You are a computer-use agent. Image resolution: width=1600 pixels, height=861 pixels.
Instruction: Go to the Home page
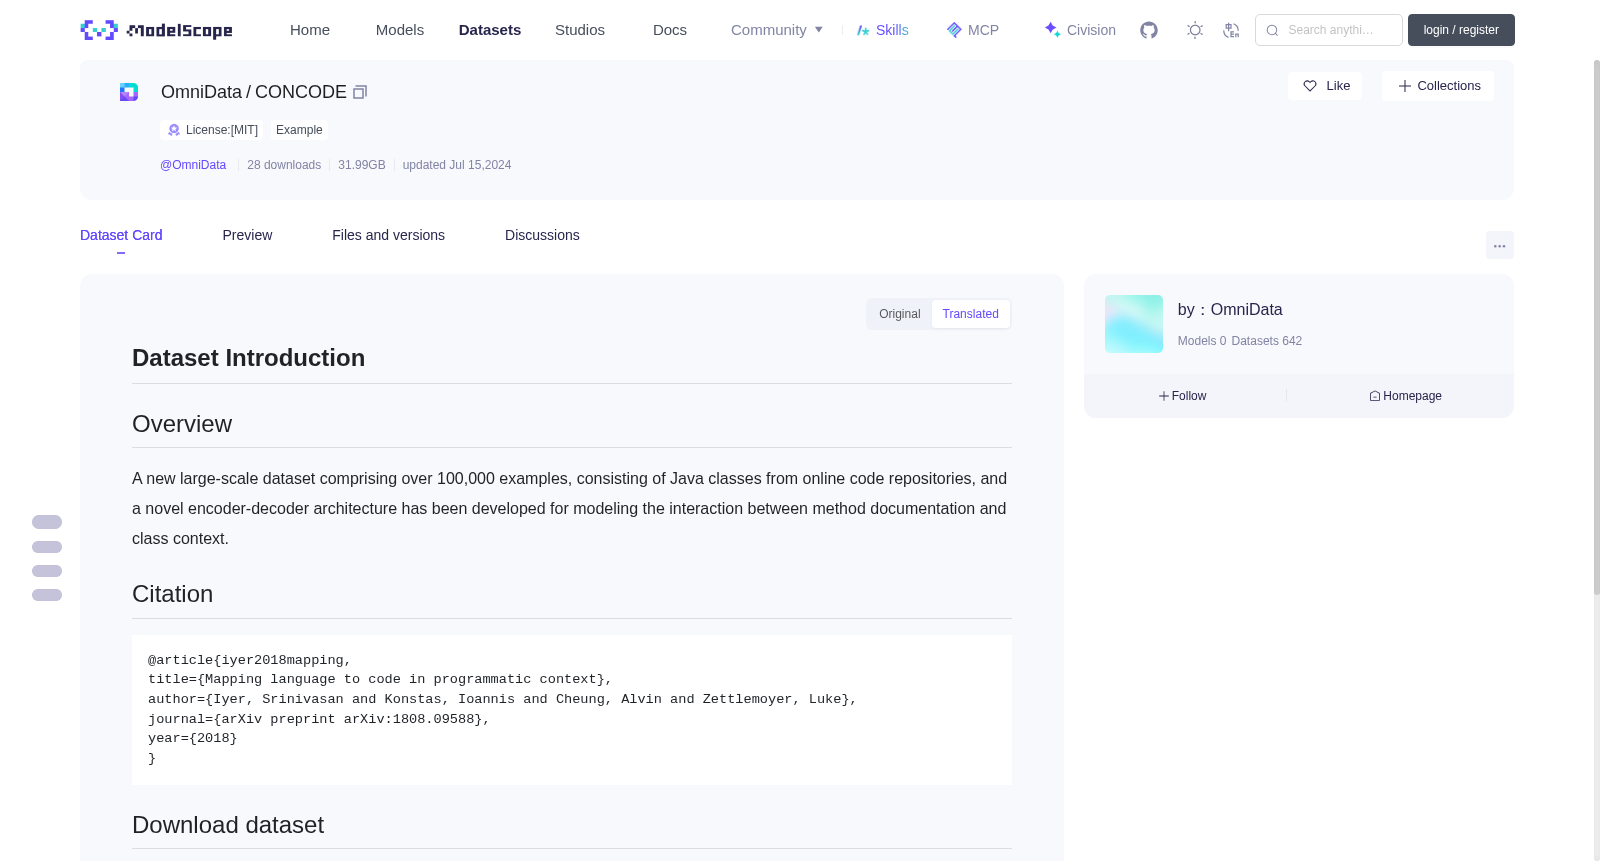(x=310, y=30)
